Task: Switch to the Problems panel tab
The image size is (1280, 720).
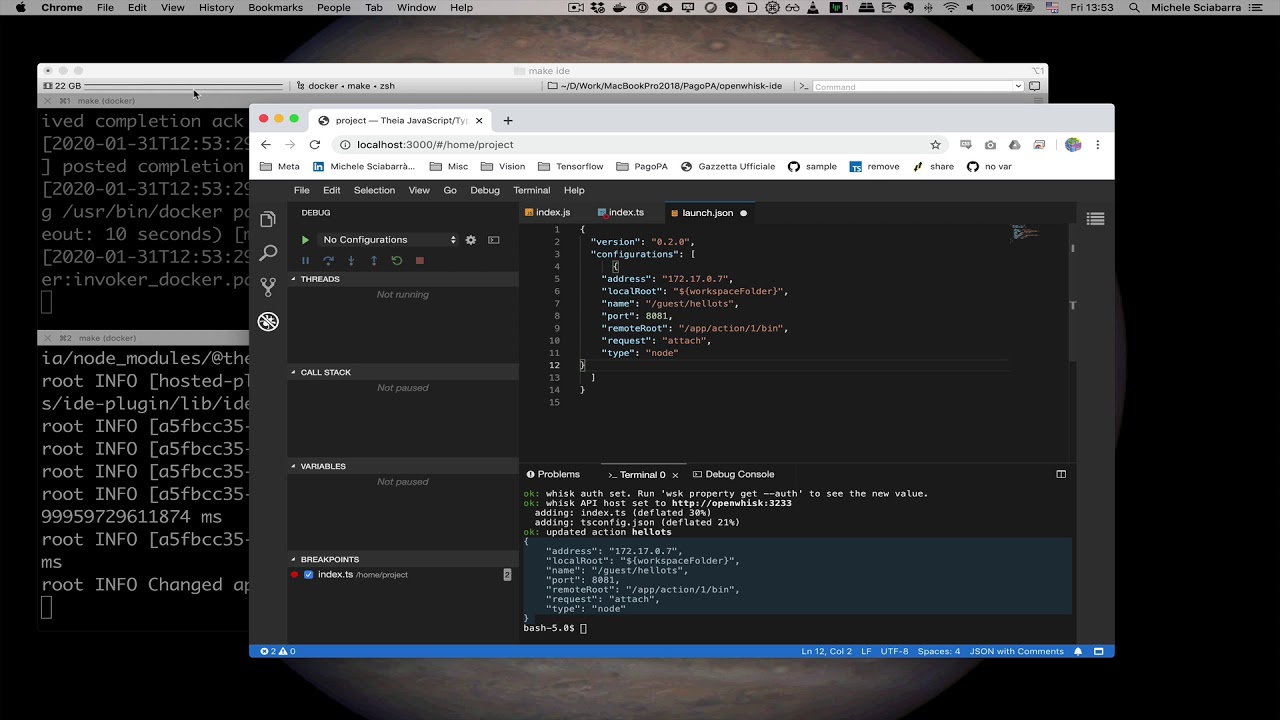Action: 553,475
